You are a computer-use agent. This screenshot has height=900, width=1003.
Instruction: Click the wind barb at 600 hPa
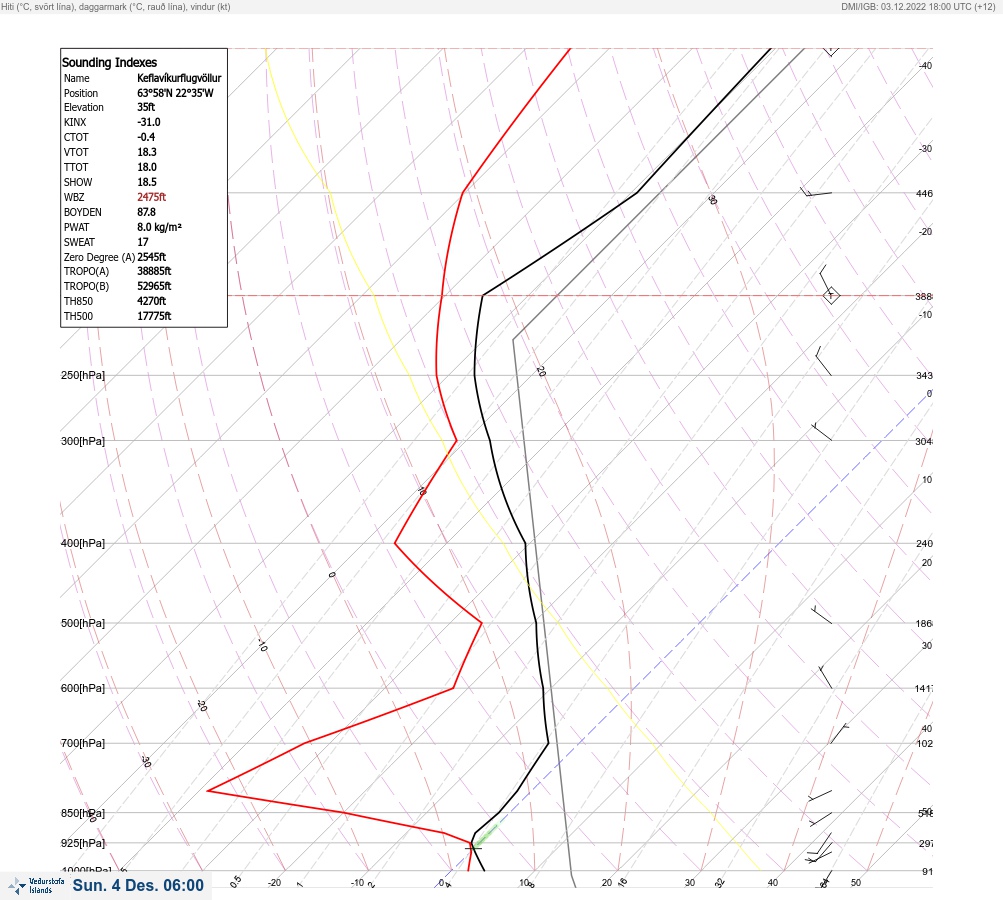(x=826, y=677)
